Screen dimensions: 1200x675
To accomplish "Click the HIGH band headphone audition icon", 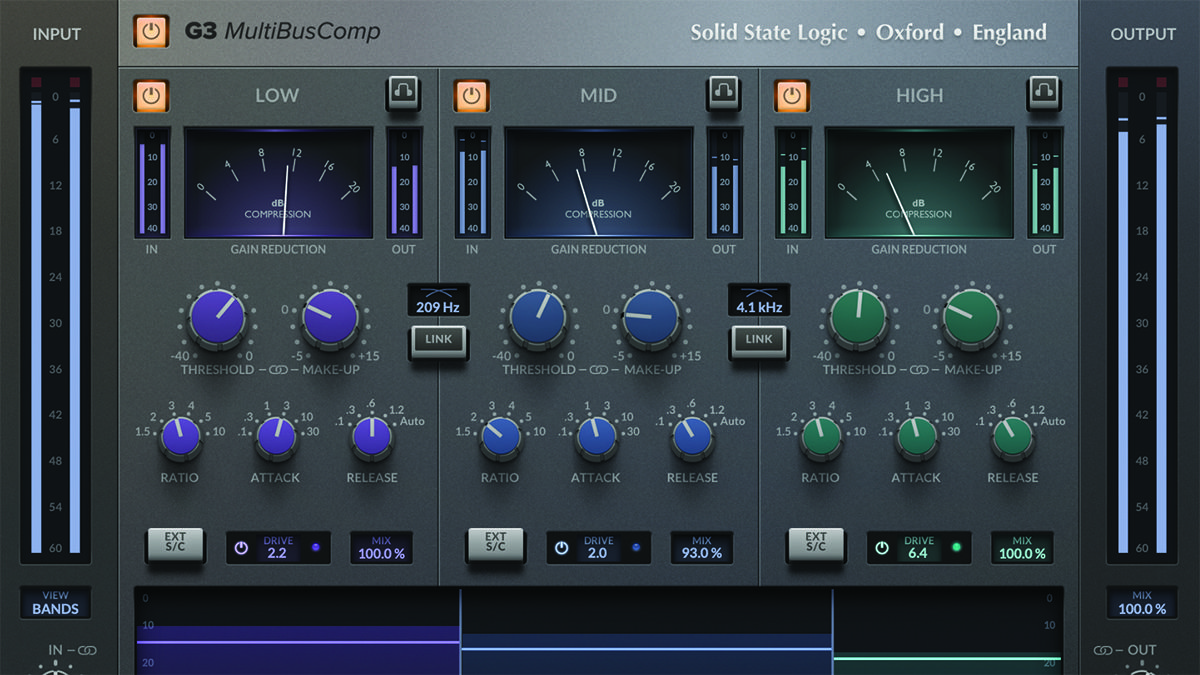I will tap(1044, 95).
